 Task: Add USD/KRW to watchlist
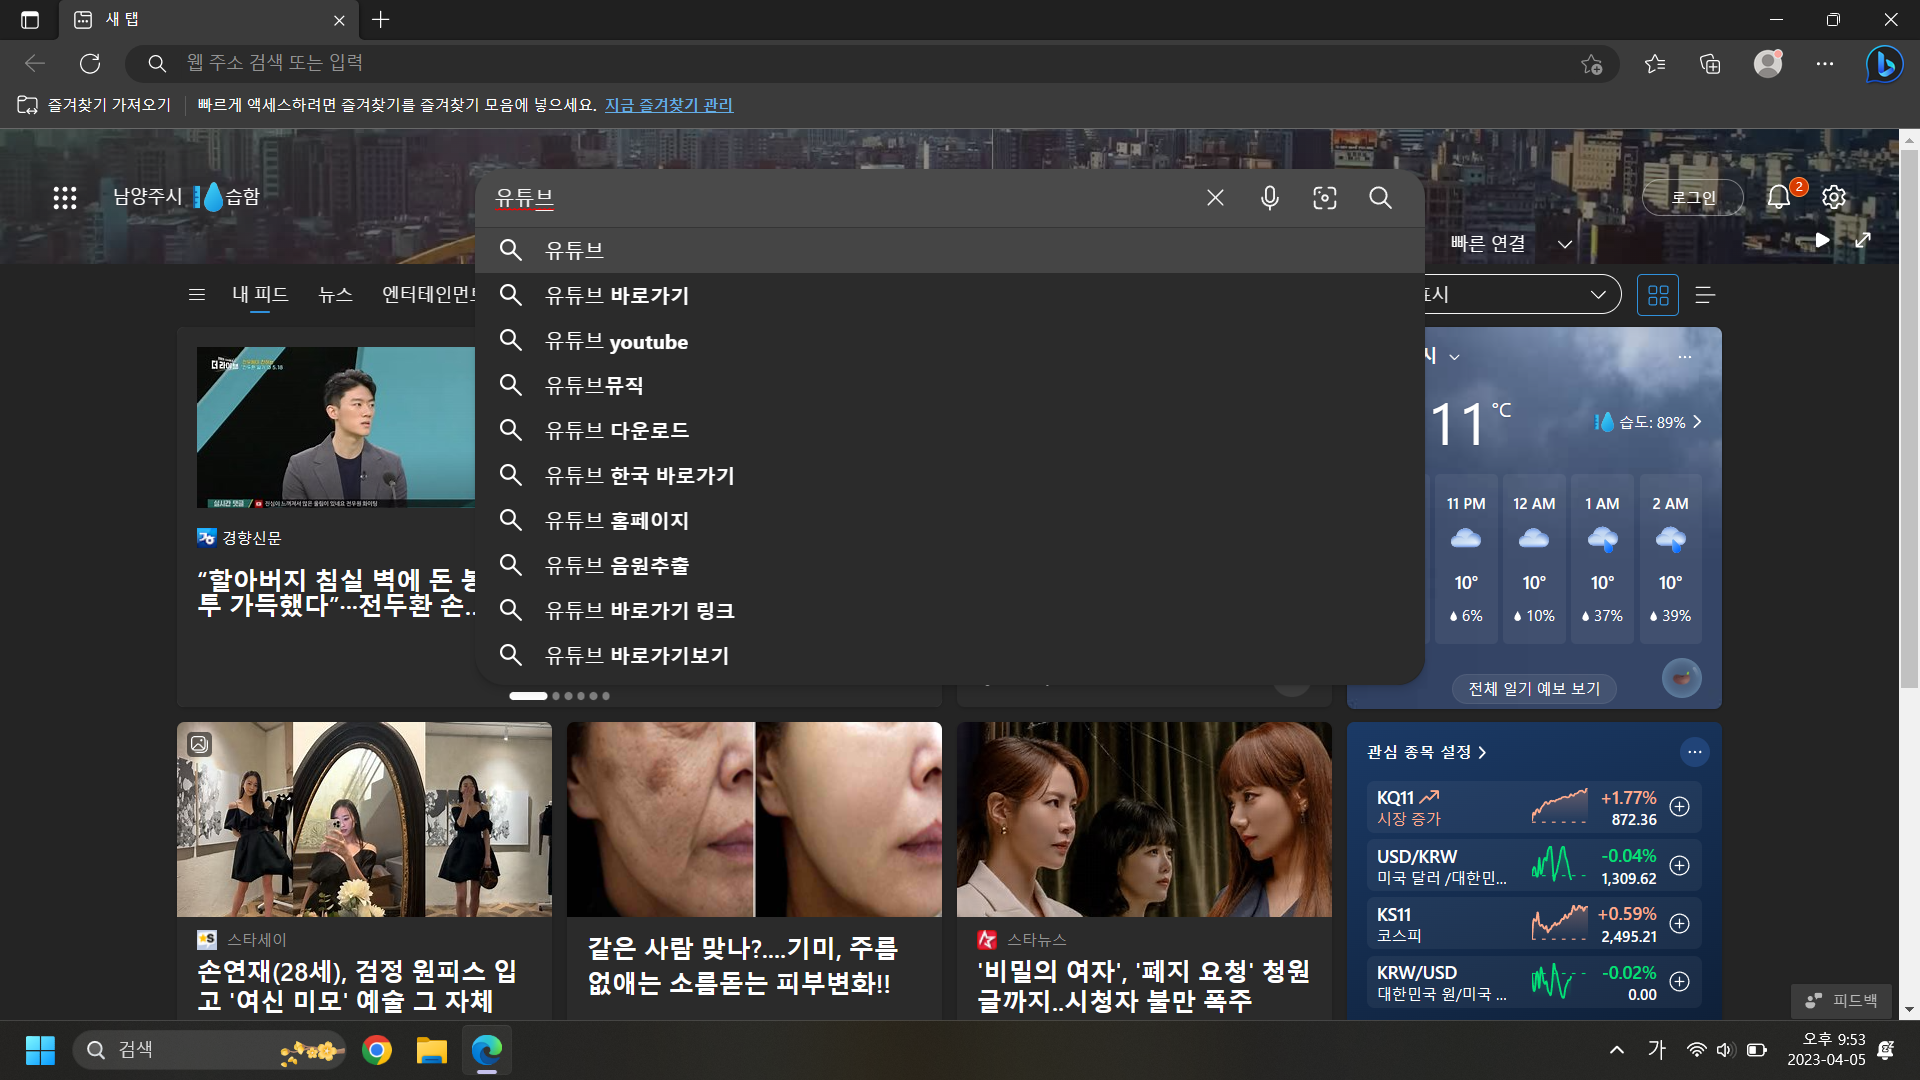(x=1680, y=866)
